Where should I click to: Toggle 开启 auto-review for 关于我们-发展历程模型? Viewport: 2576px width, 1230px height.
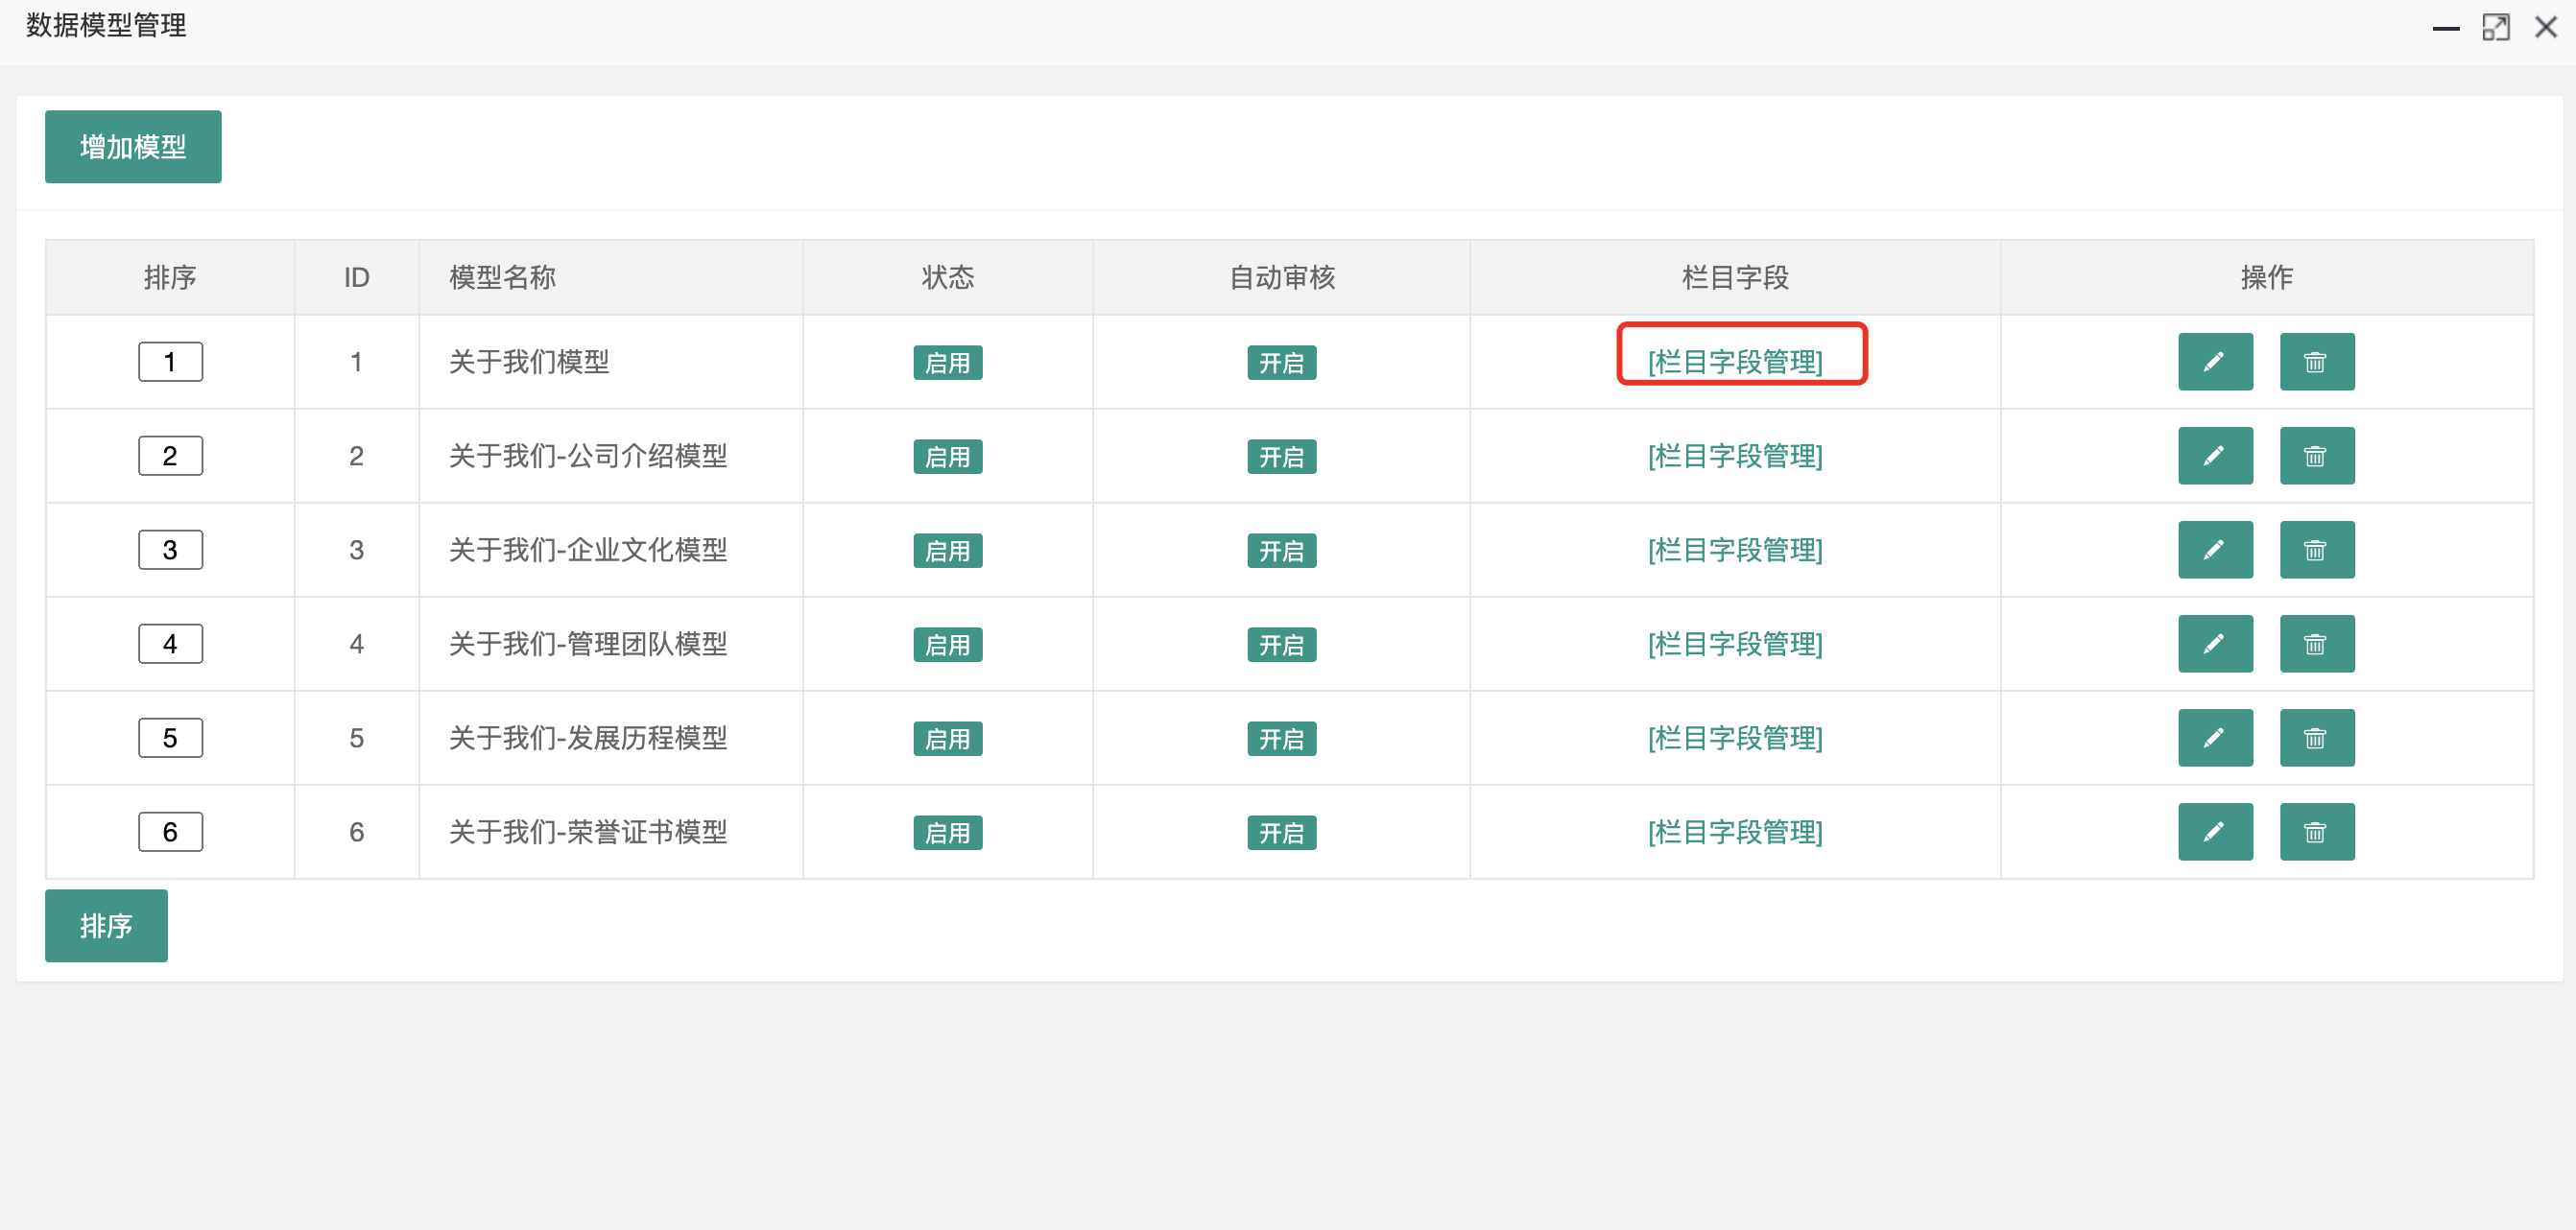click(x=1281, y=739)
